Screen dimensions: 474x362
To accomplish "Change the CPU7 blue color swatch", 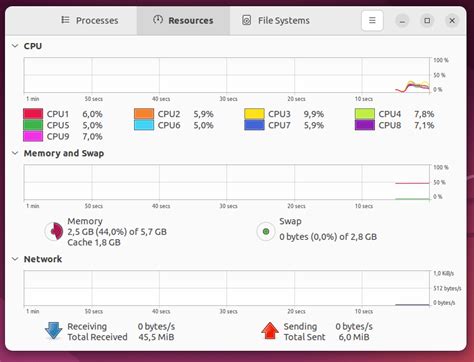I will click(x=254, y=125).
